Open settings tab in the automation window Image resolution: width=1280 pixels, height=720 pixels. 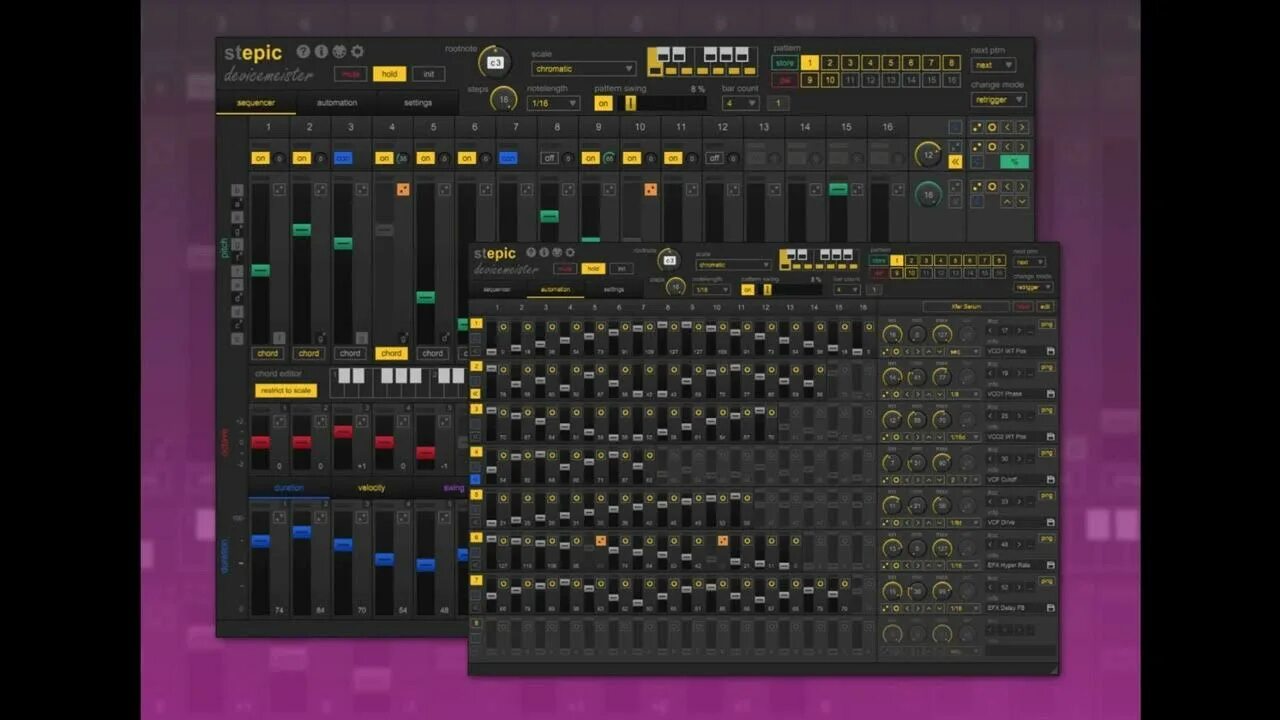point(613,290)
